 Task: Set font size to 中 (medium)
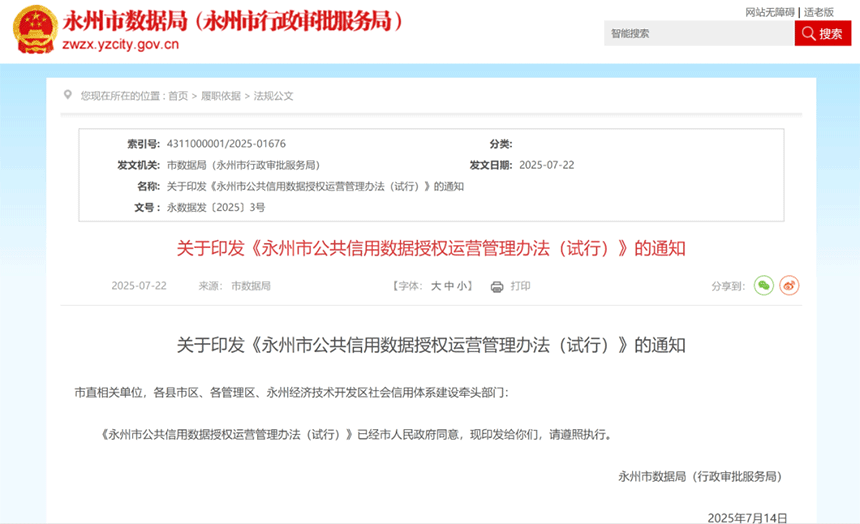[449, 286]
